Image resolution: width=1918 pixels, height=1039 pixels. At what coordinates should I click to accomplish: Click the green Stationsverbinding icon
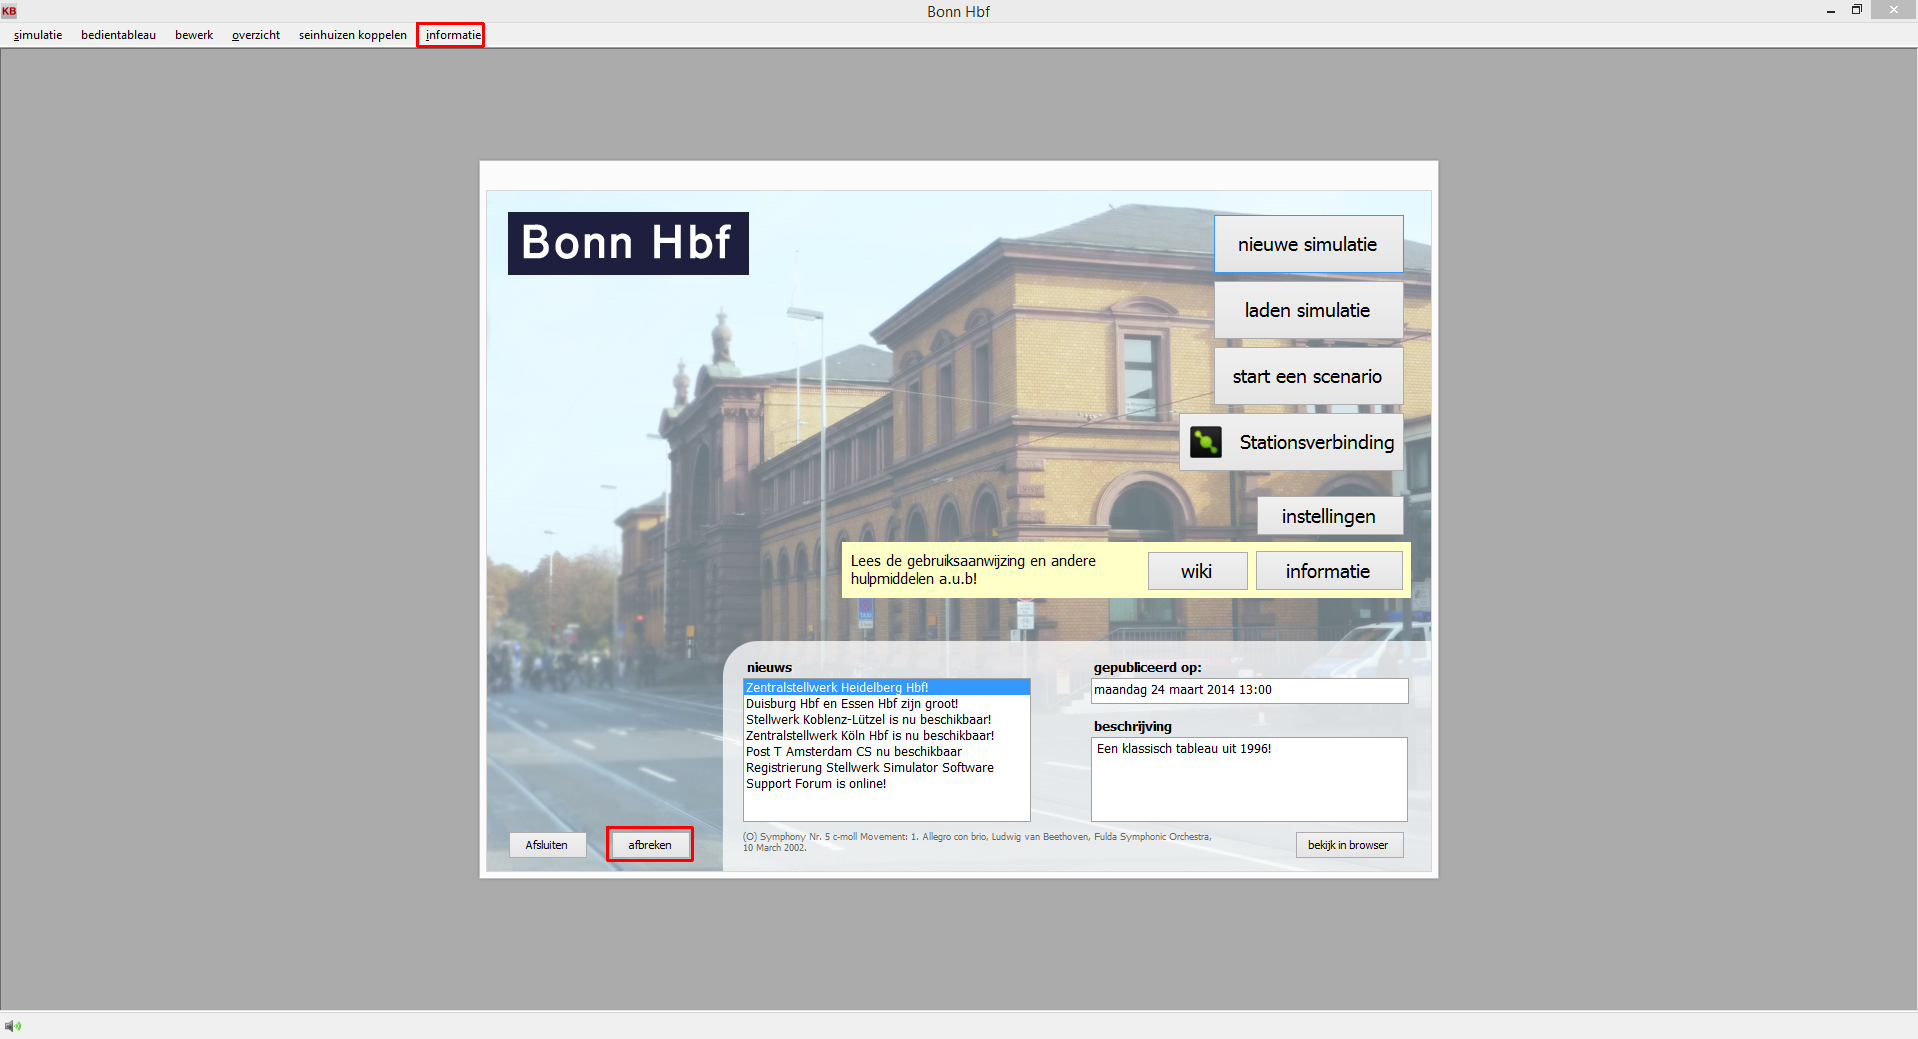pyautogui.click(x=1205, y=442)
